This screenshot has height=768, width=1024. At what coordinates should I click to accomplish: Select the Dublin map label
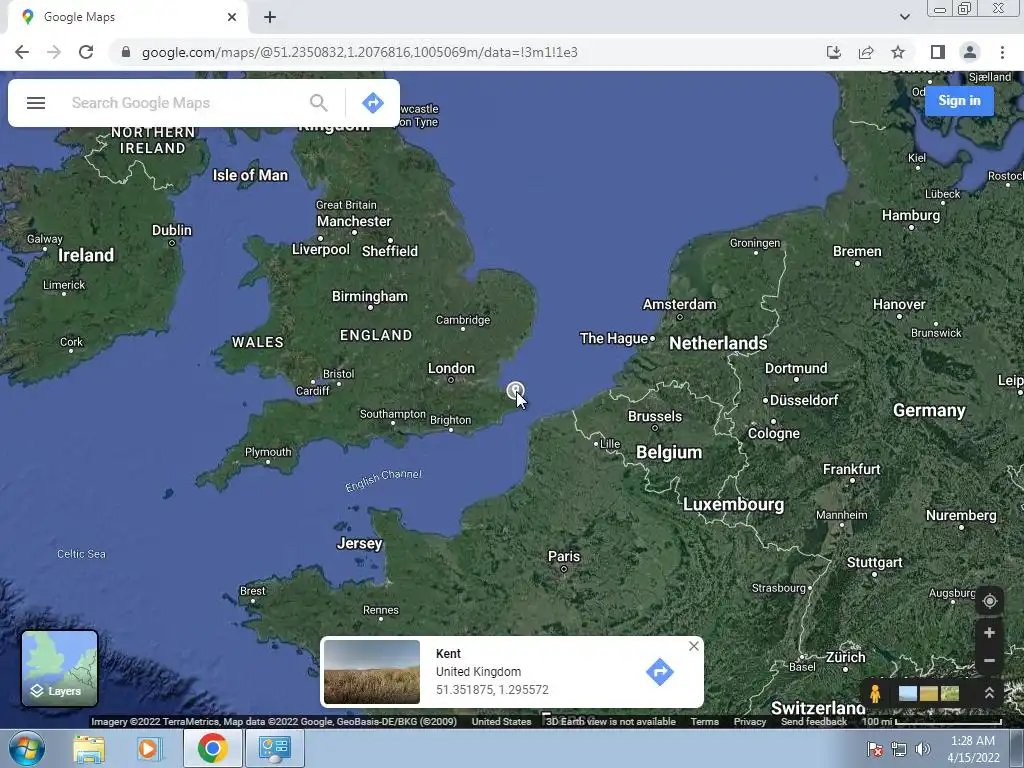[x=172, y=230]
